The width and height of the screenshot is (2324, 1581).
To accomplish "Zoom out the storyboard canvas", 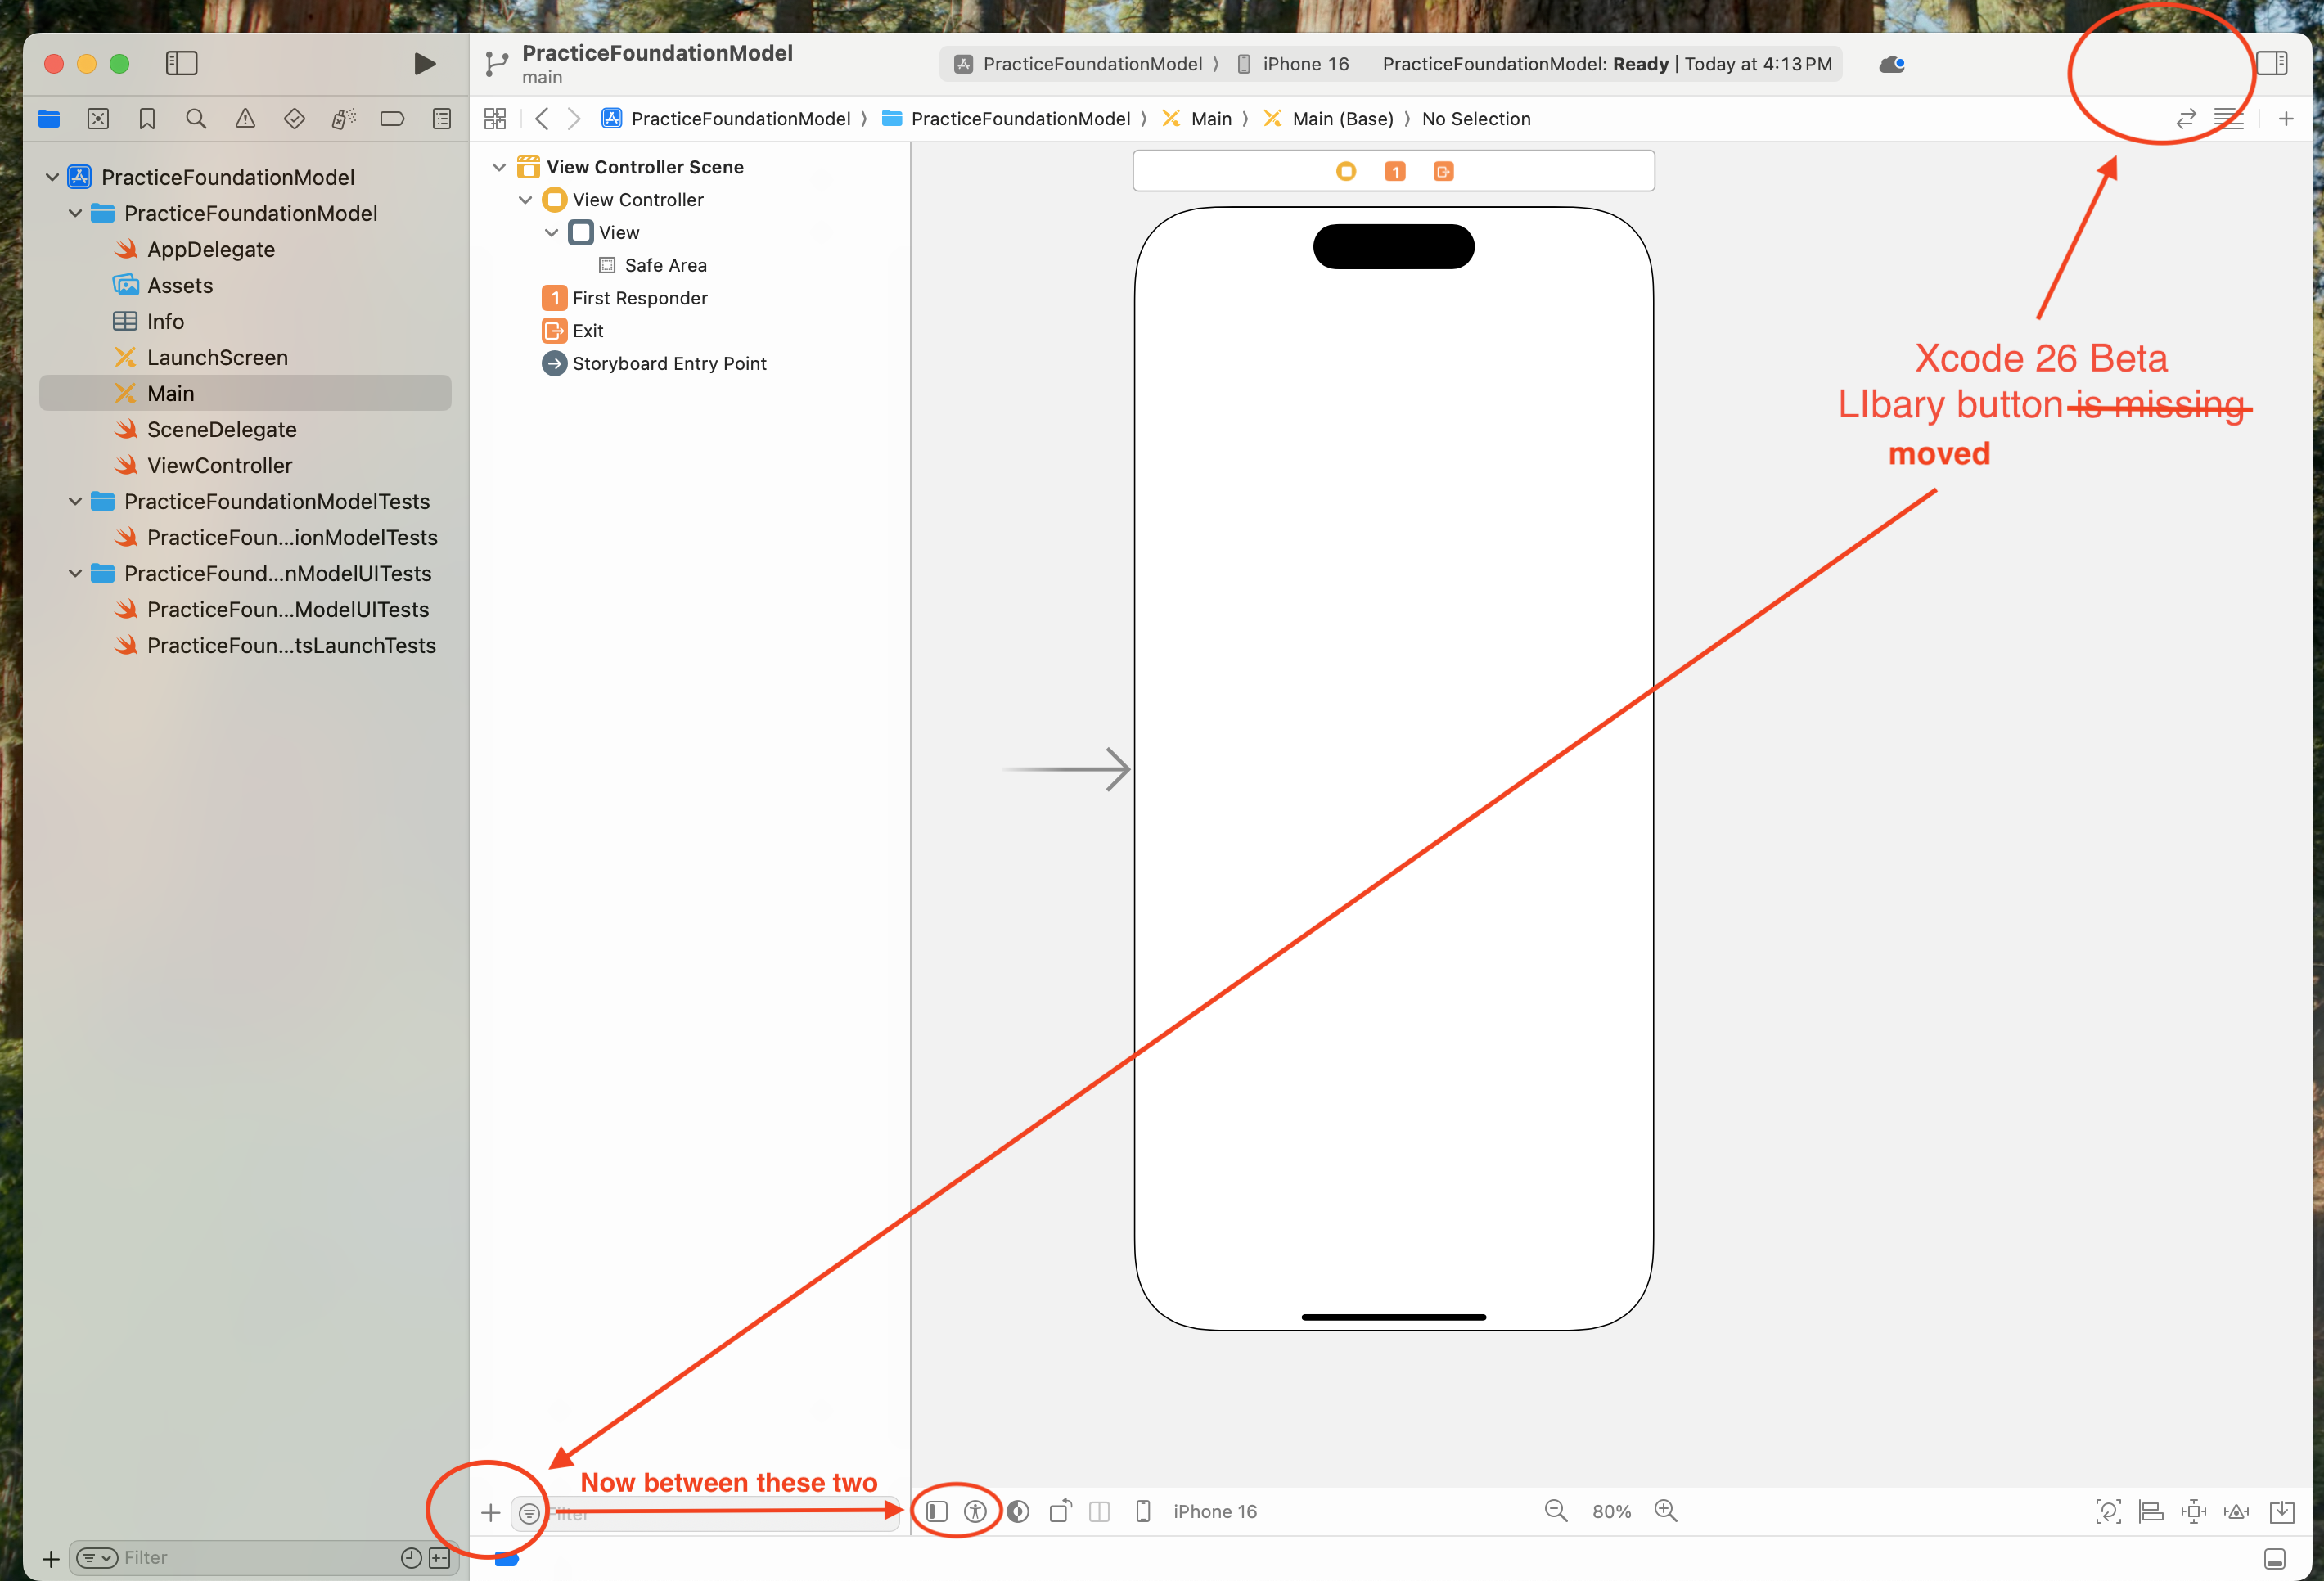I will (x=1556, y=1511).
